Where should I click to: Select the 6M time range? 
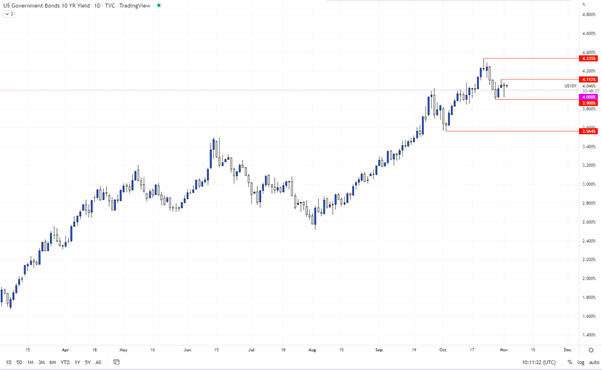(x=53, y=362)
